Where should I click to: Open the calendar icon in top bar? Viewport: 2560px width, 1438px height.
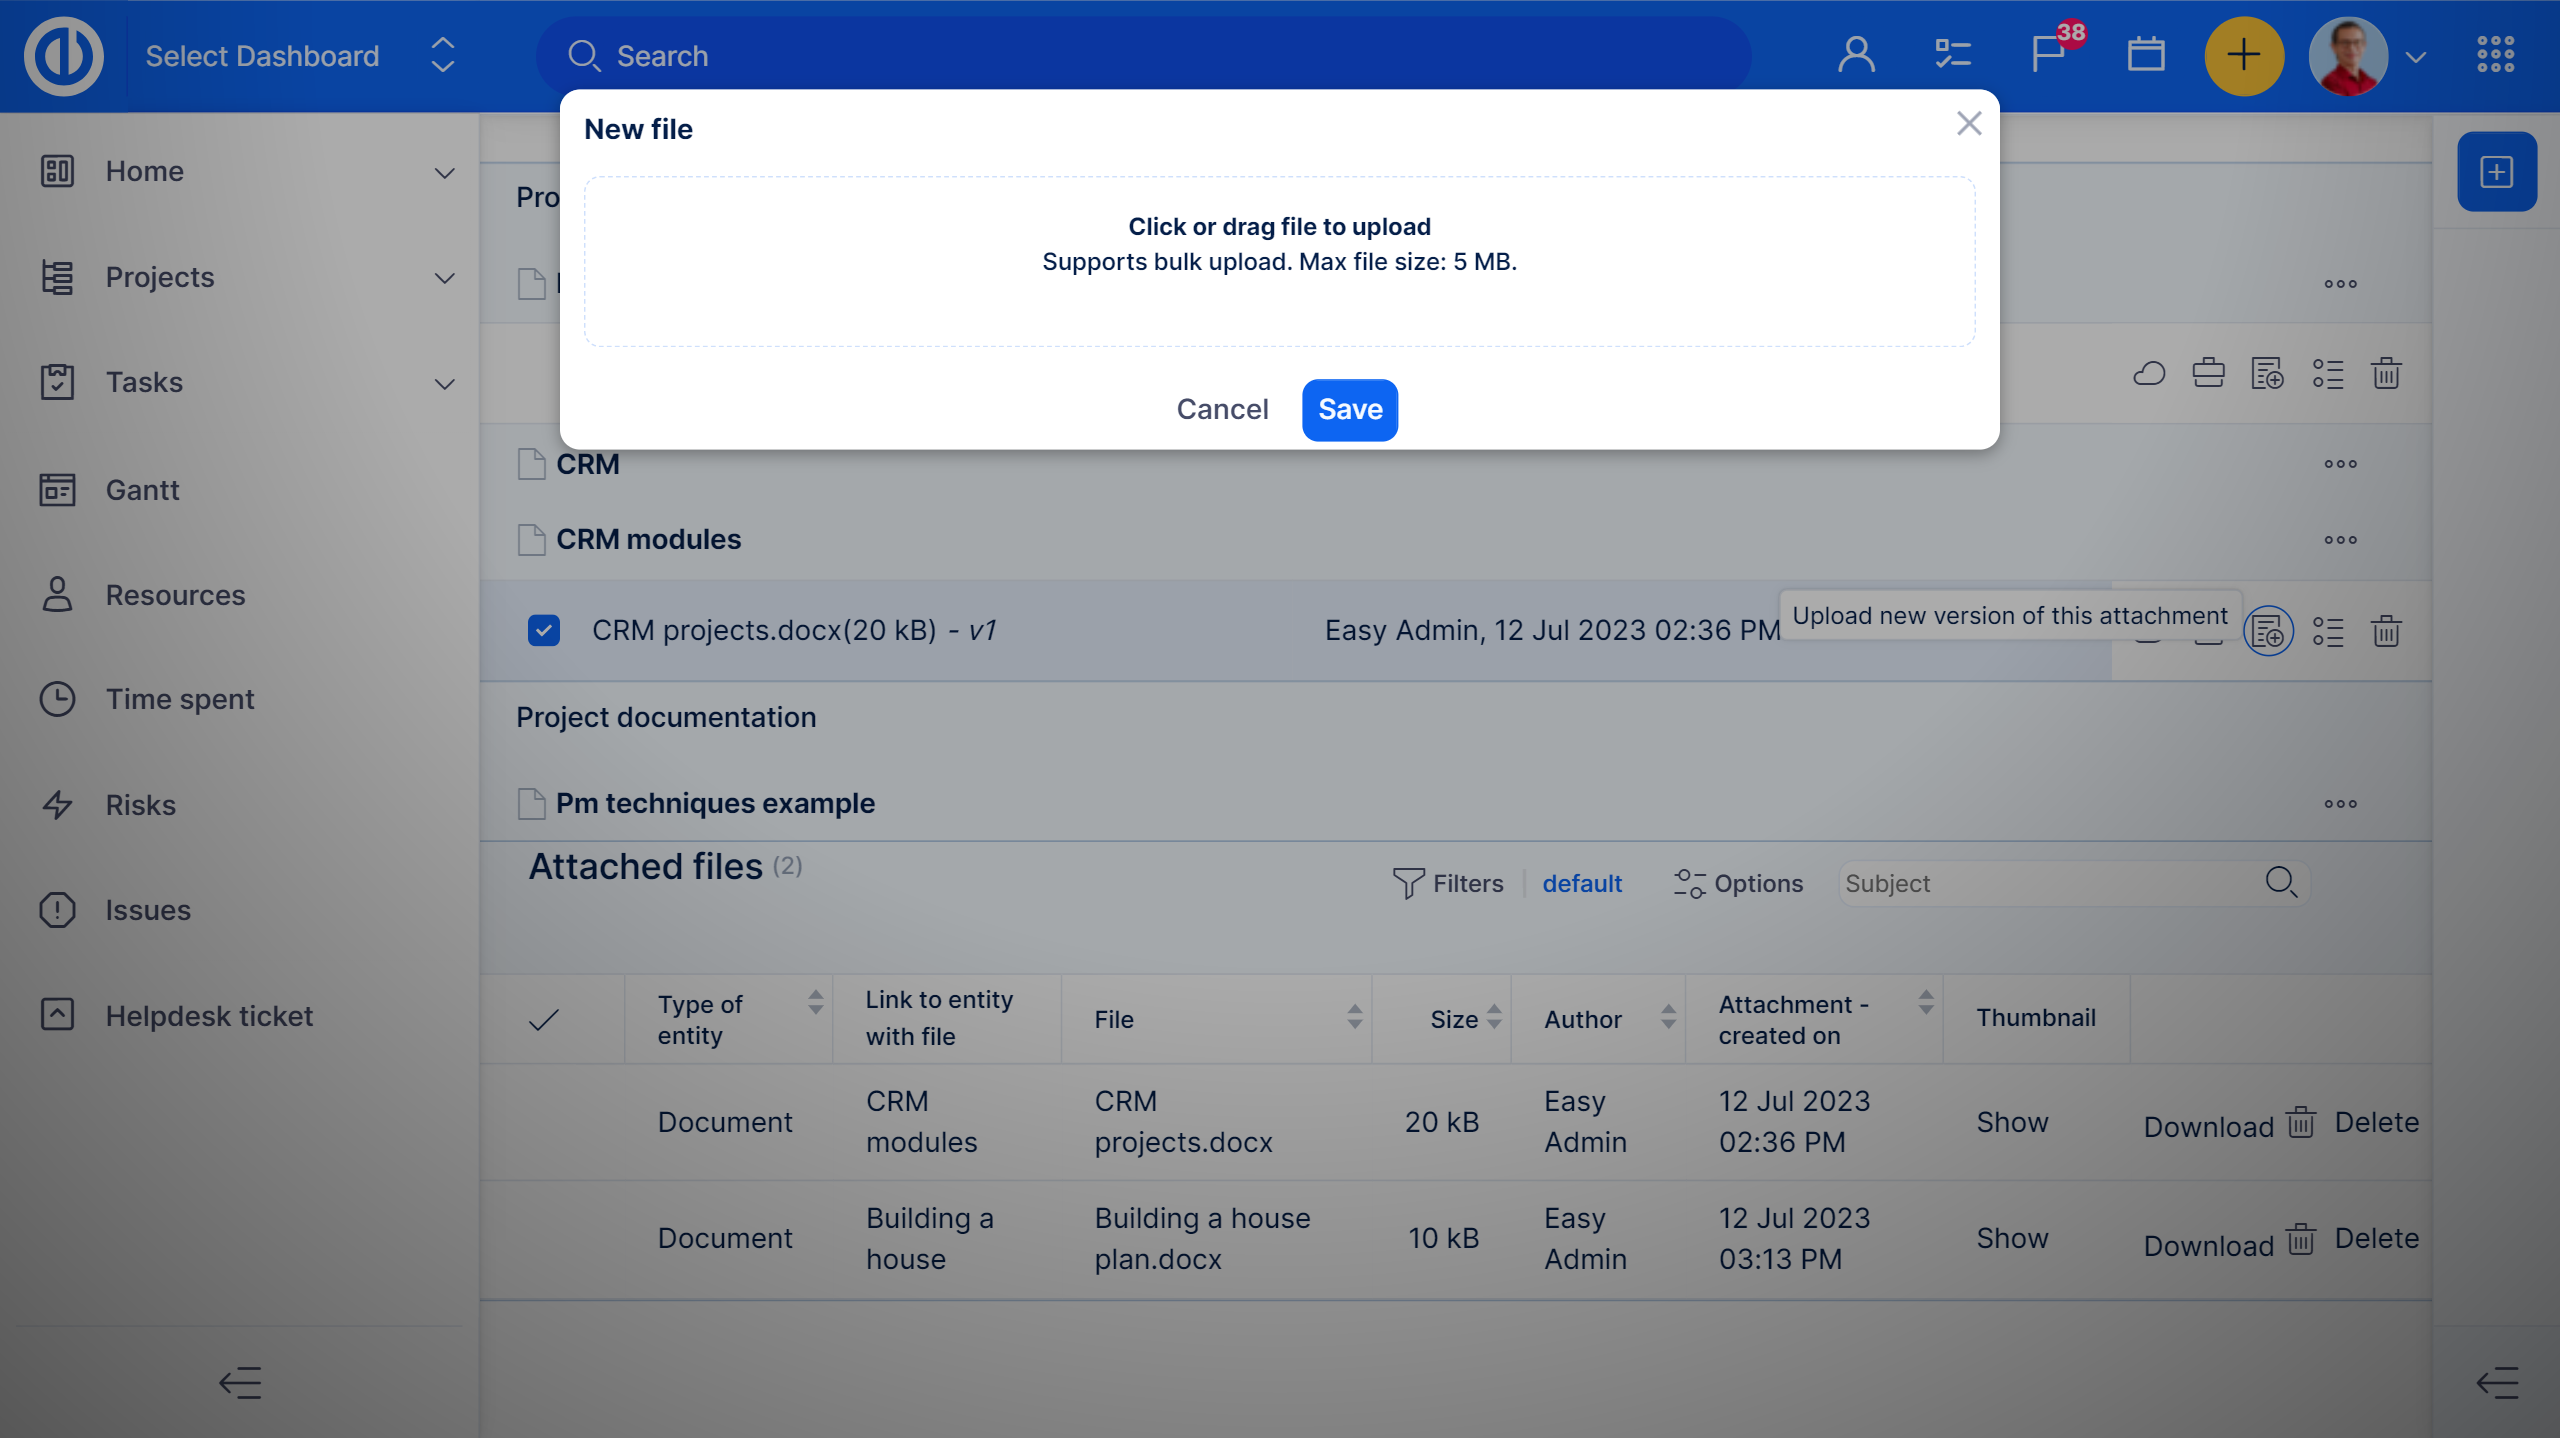pos(2145,55)
